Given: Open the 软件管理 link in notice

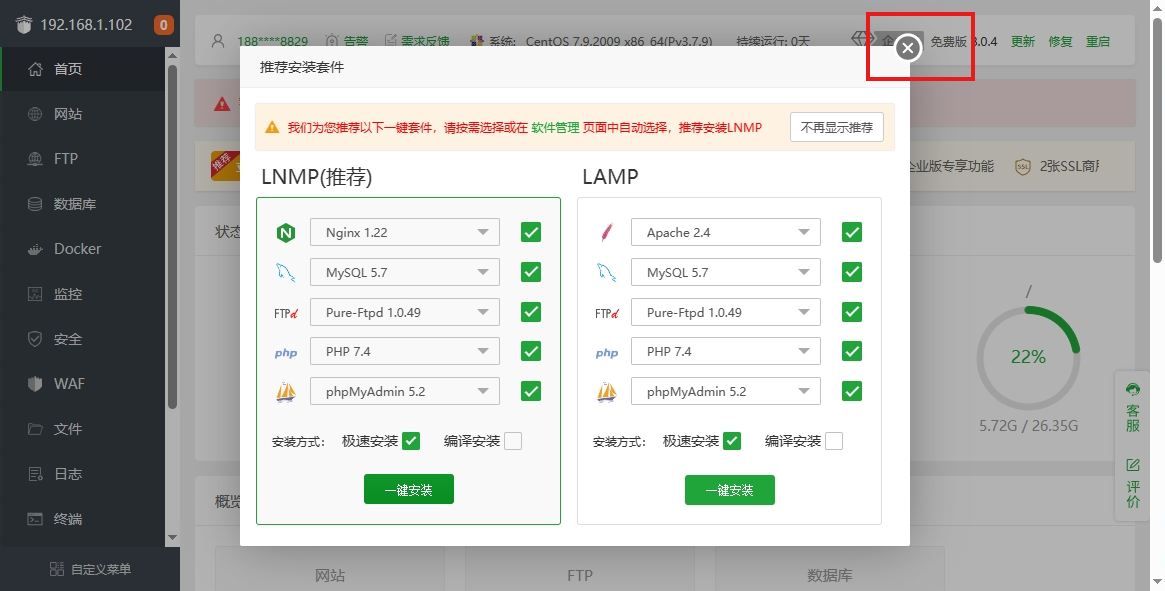Looking at the screenshot, I should pyautogui.click(x=555, y=127).
